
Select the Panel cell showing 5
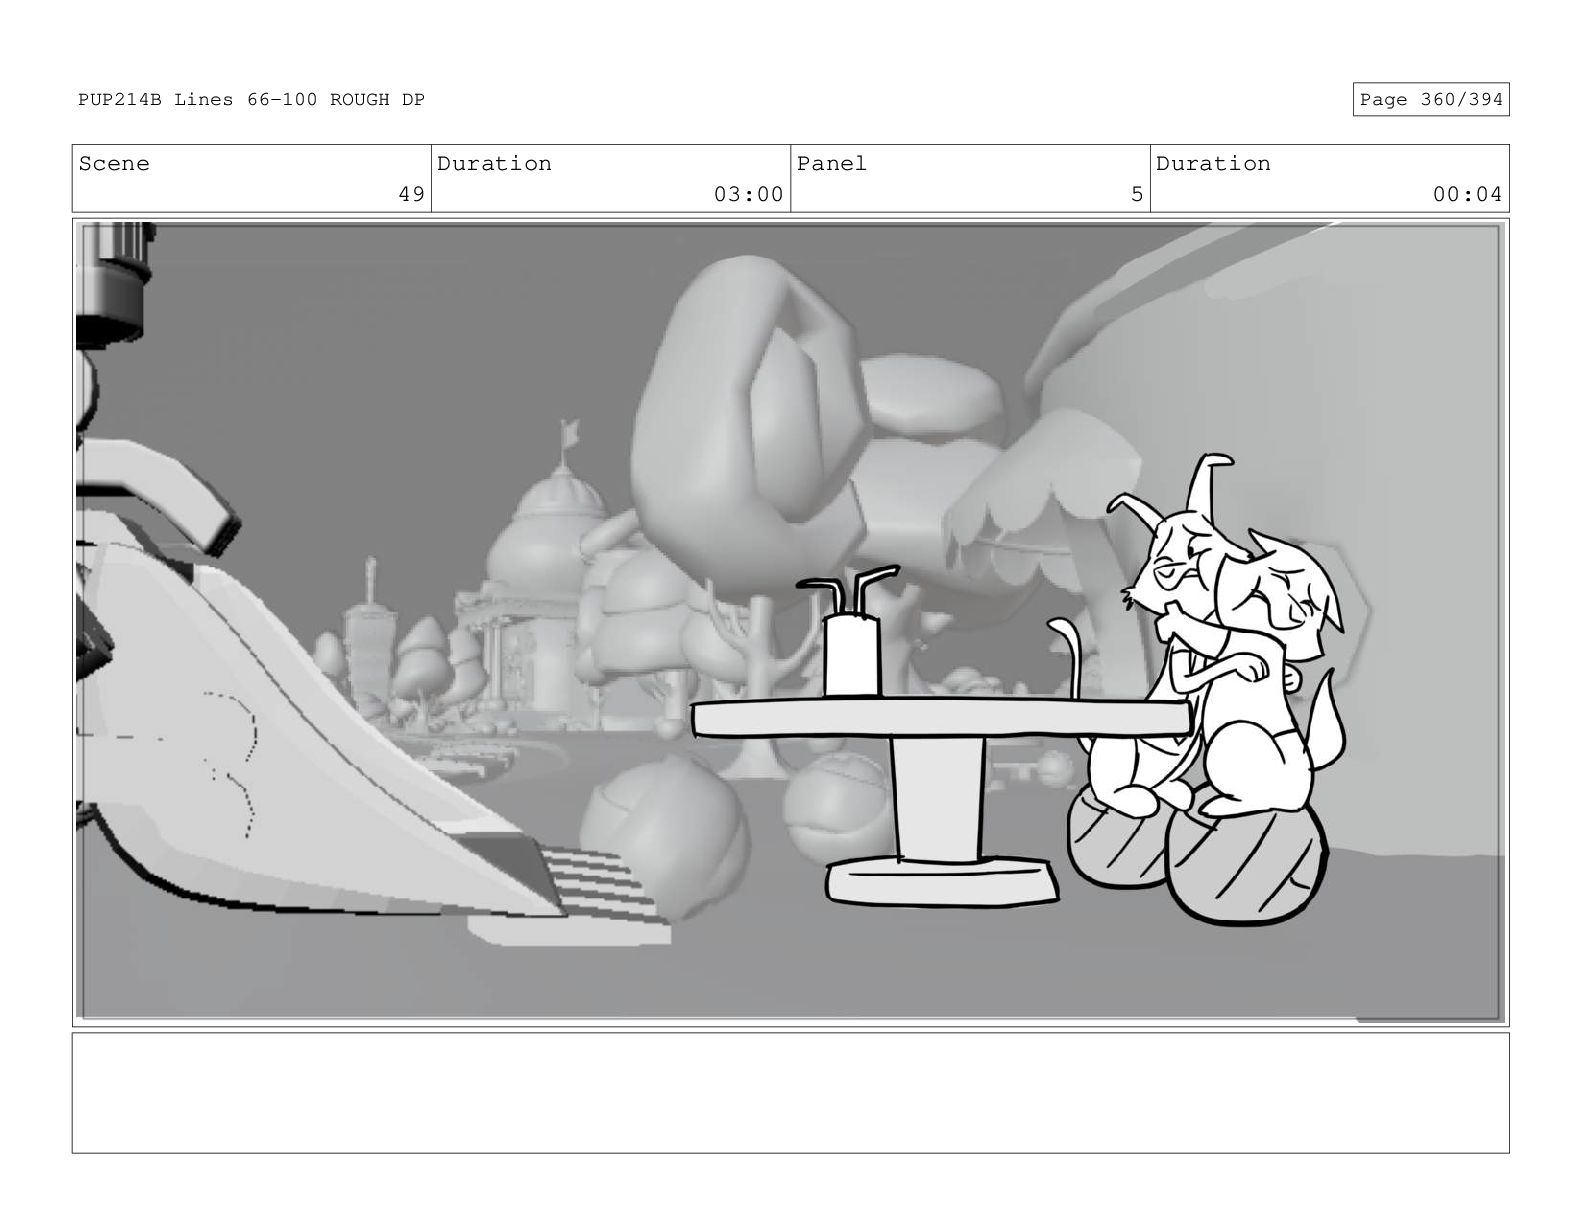(x=970, y=178)
